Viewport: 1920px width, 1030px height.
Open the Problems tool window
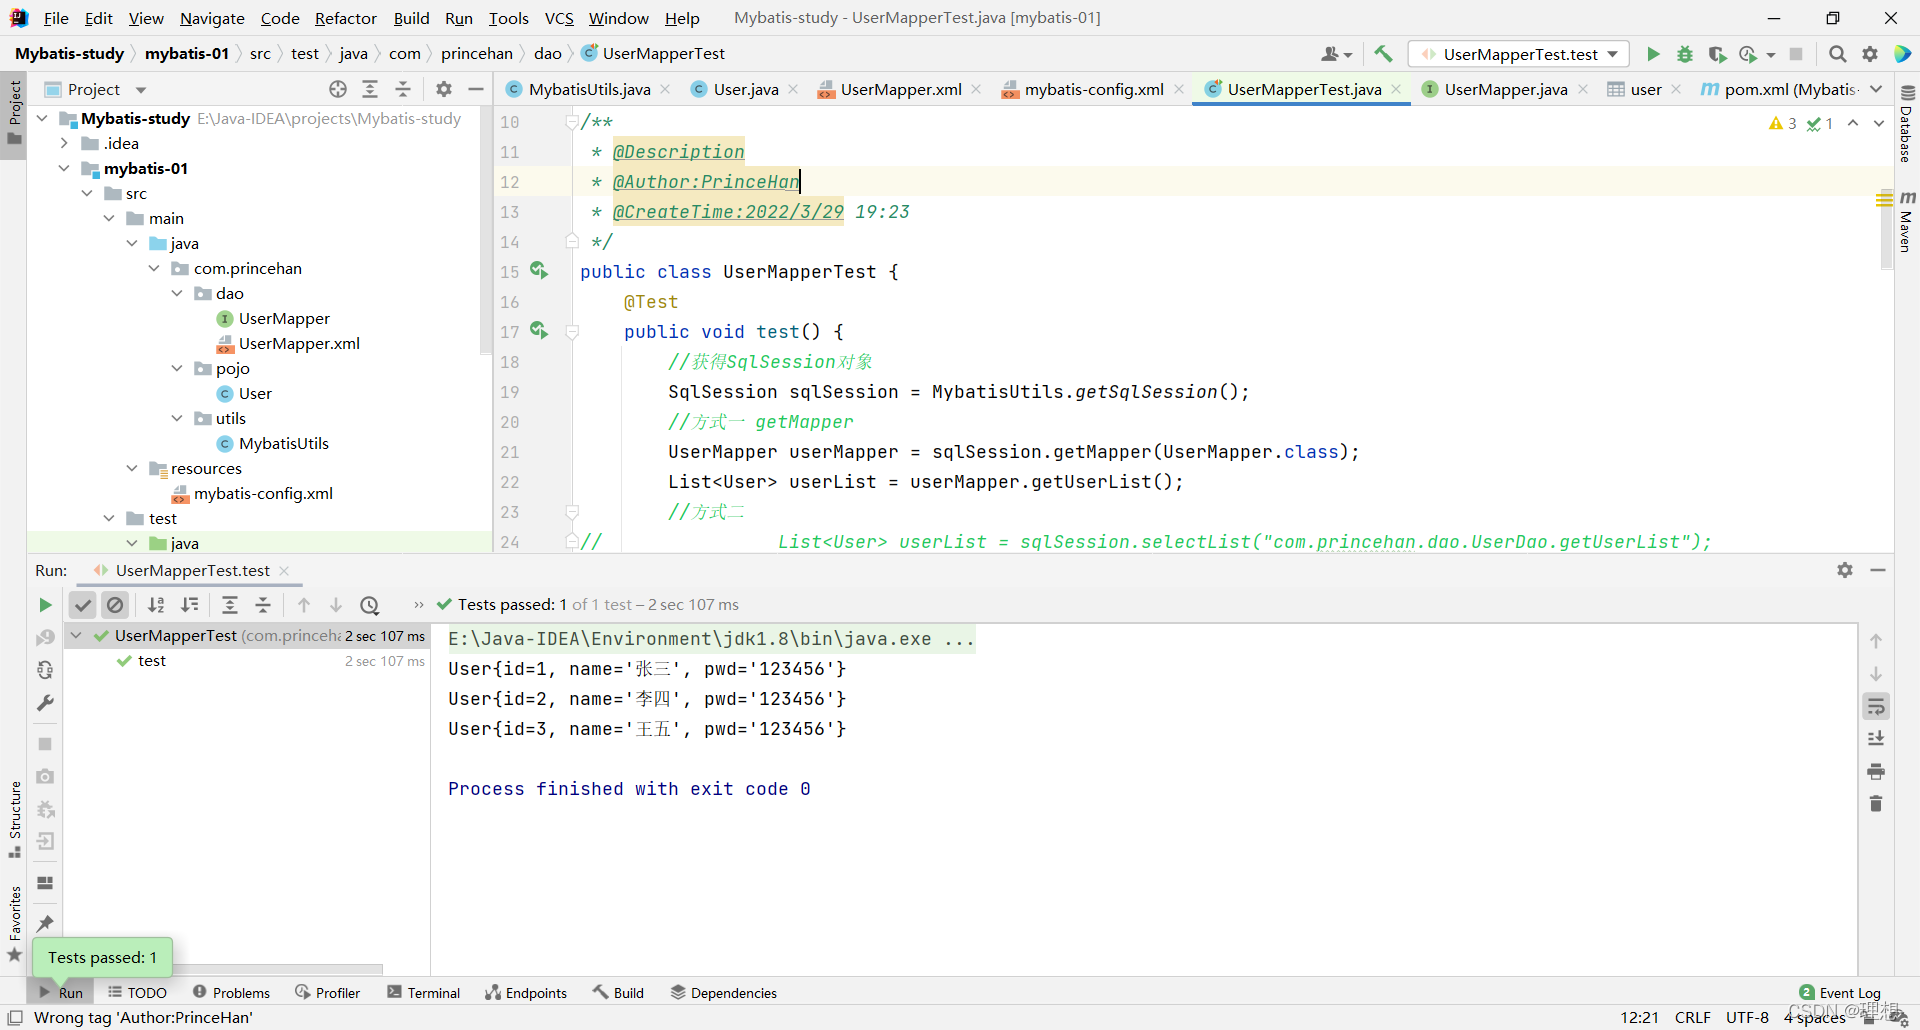click(231, 992)
